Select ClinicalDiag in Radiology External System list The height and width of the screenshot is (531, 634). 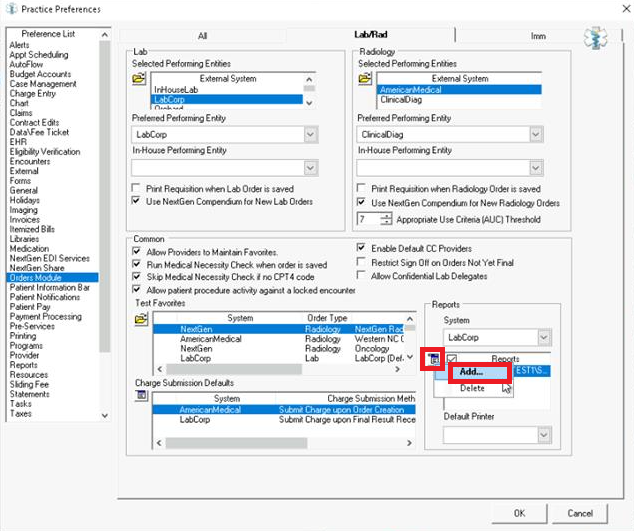tap(459, 99)
